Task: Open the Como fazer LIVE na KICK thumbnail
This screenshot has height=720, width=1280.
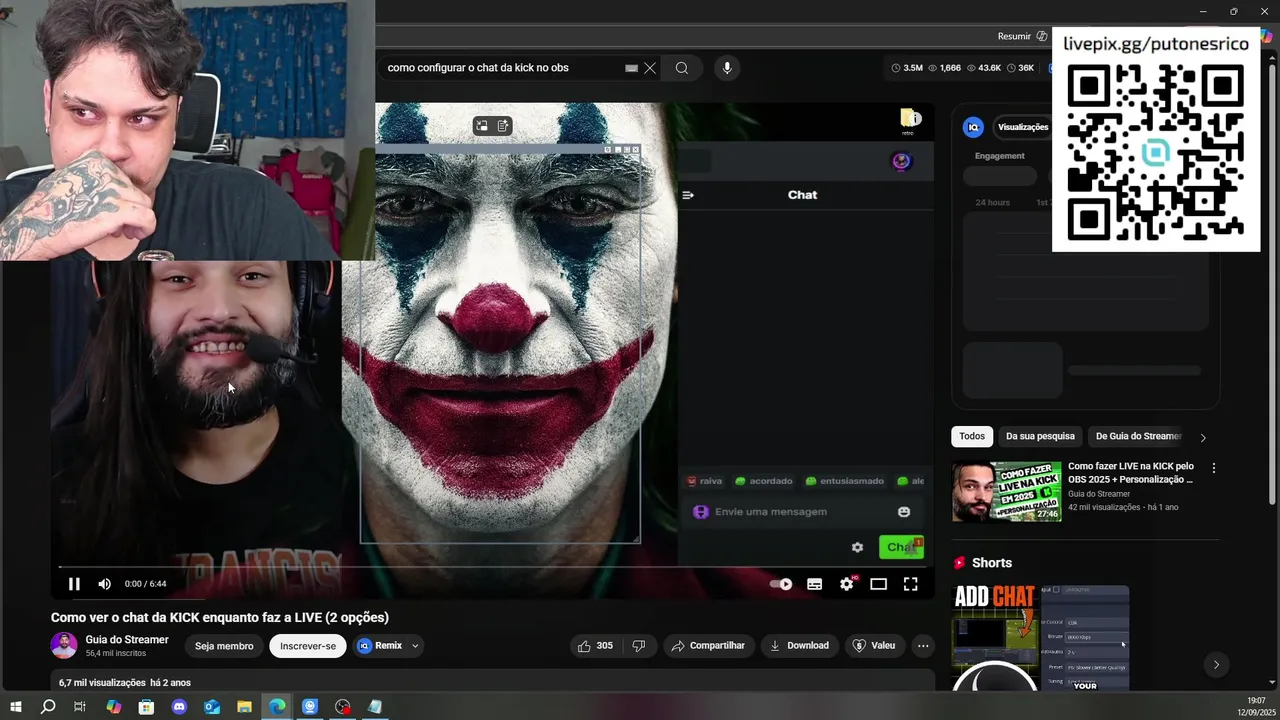Action: click(x=1006, y=492)
